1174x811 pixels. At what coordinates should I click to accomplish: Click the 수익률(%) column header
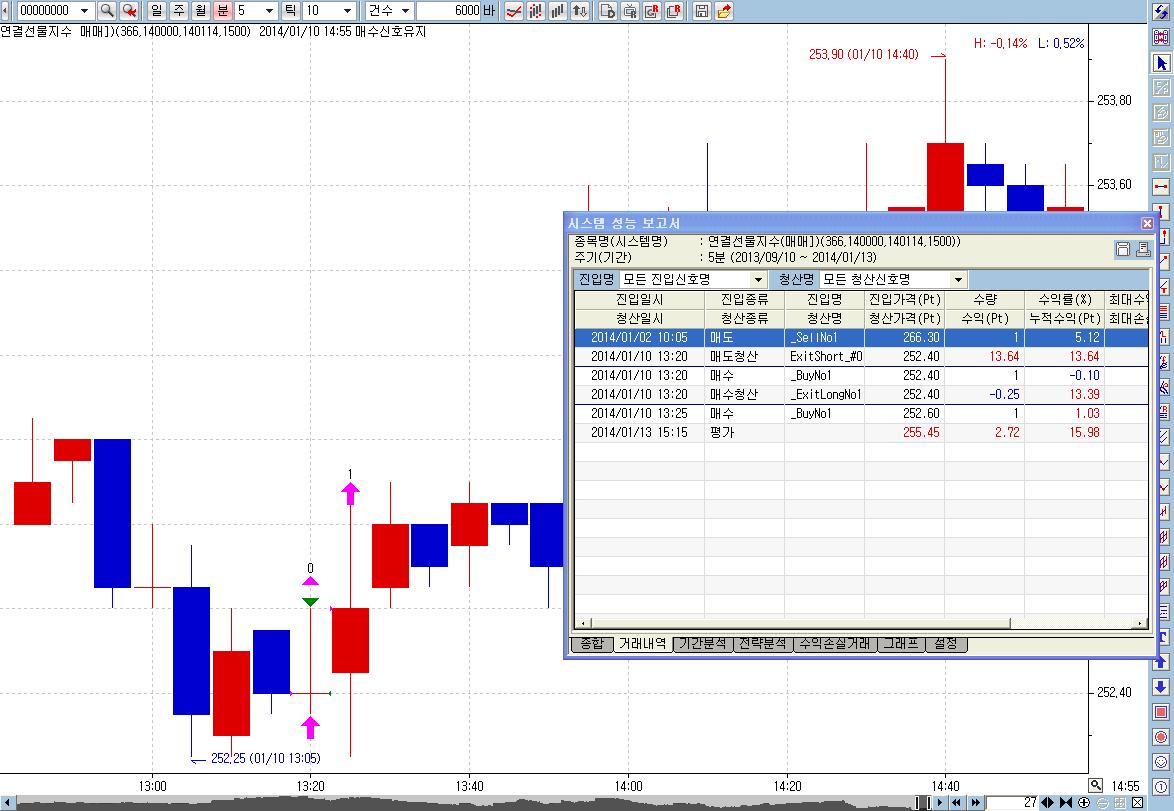click(x=1064, y=300)
